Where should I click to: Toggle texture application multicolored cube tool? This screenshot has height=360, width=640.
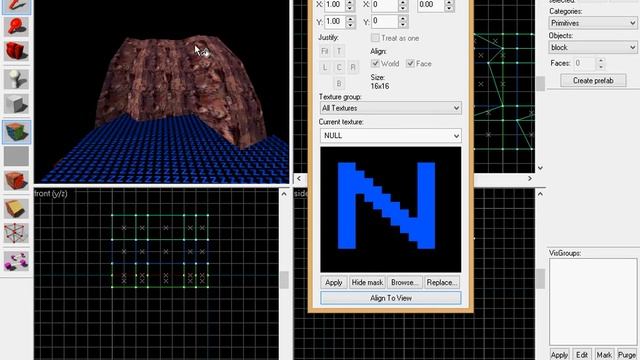click(x=16, y=131)
